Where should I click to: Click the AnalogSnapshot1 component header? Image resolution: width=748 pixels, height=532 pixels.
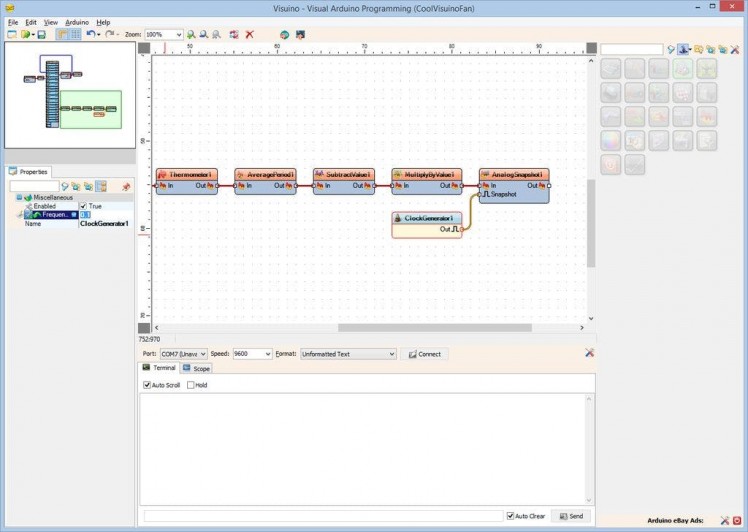pyautogui.click(x=514, y=174)
